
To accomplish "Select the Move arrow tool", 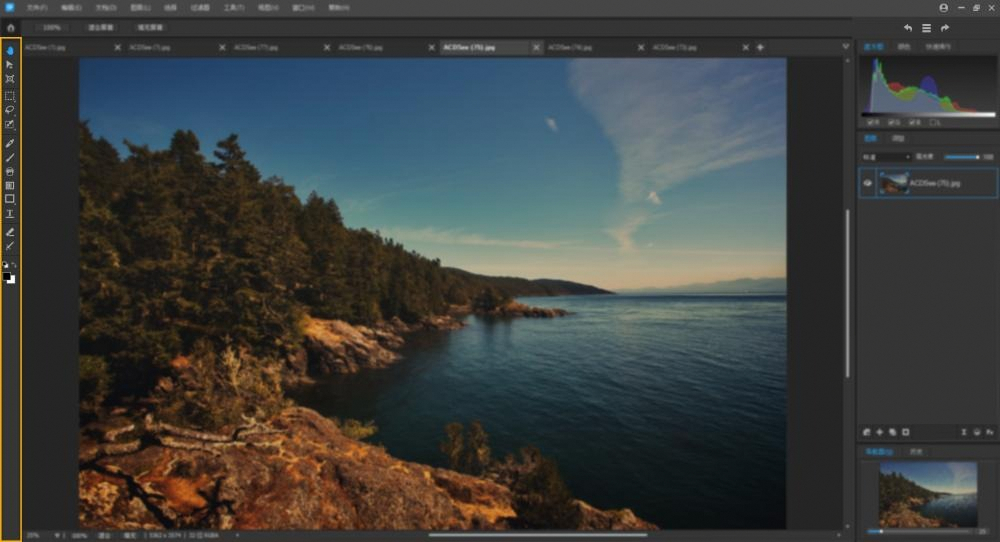I will click(x=10, y=64).
